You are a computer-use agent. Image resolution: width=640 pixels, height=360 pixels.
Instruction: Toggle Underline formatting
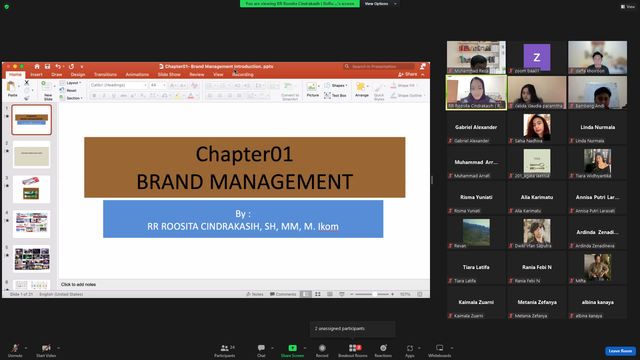coord(113,96)
